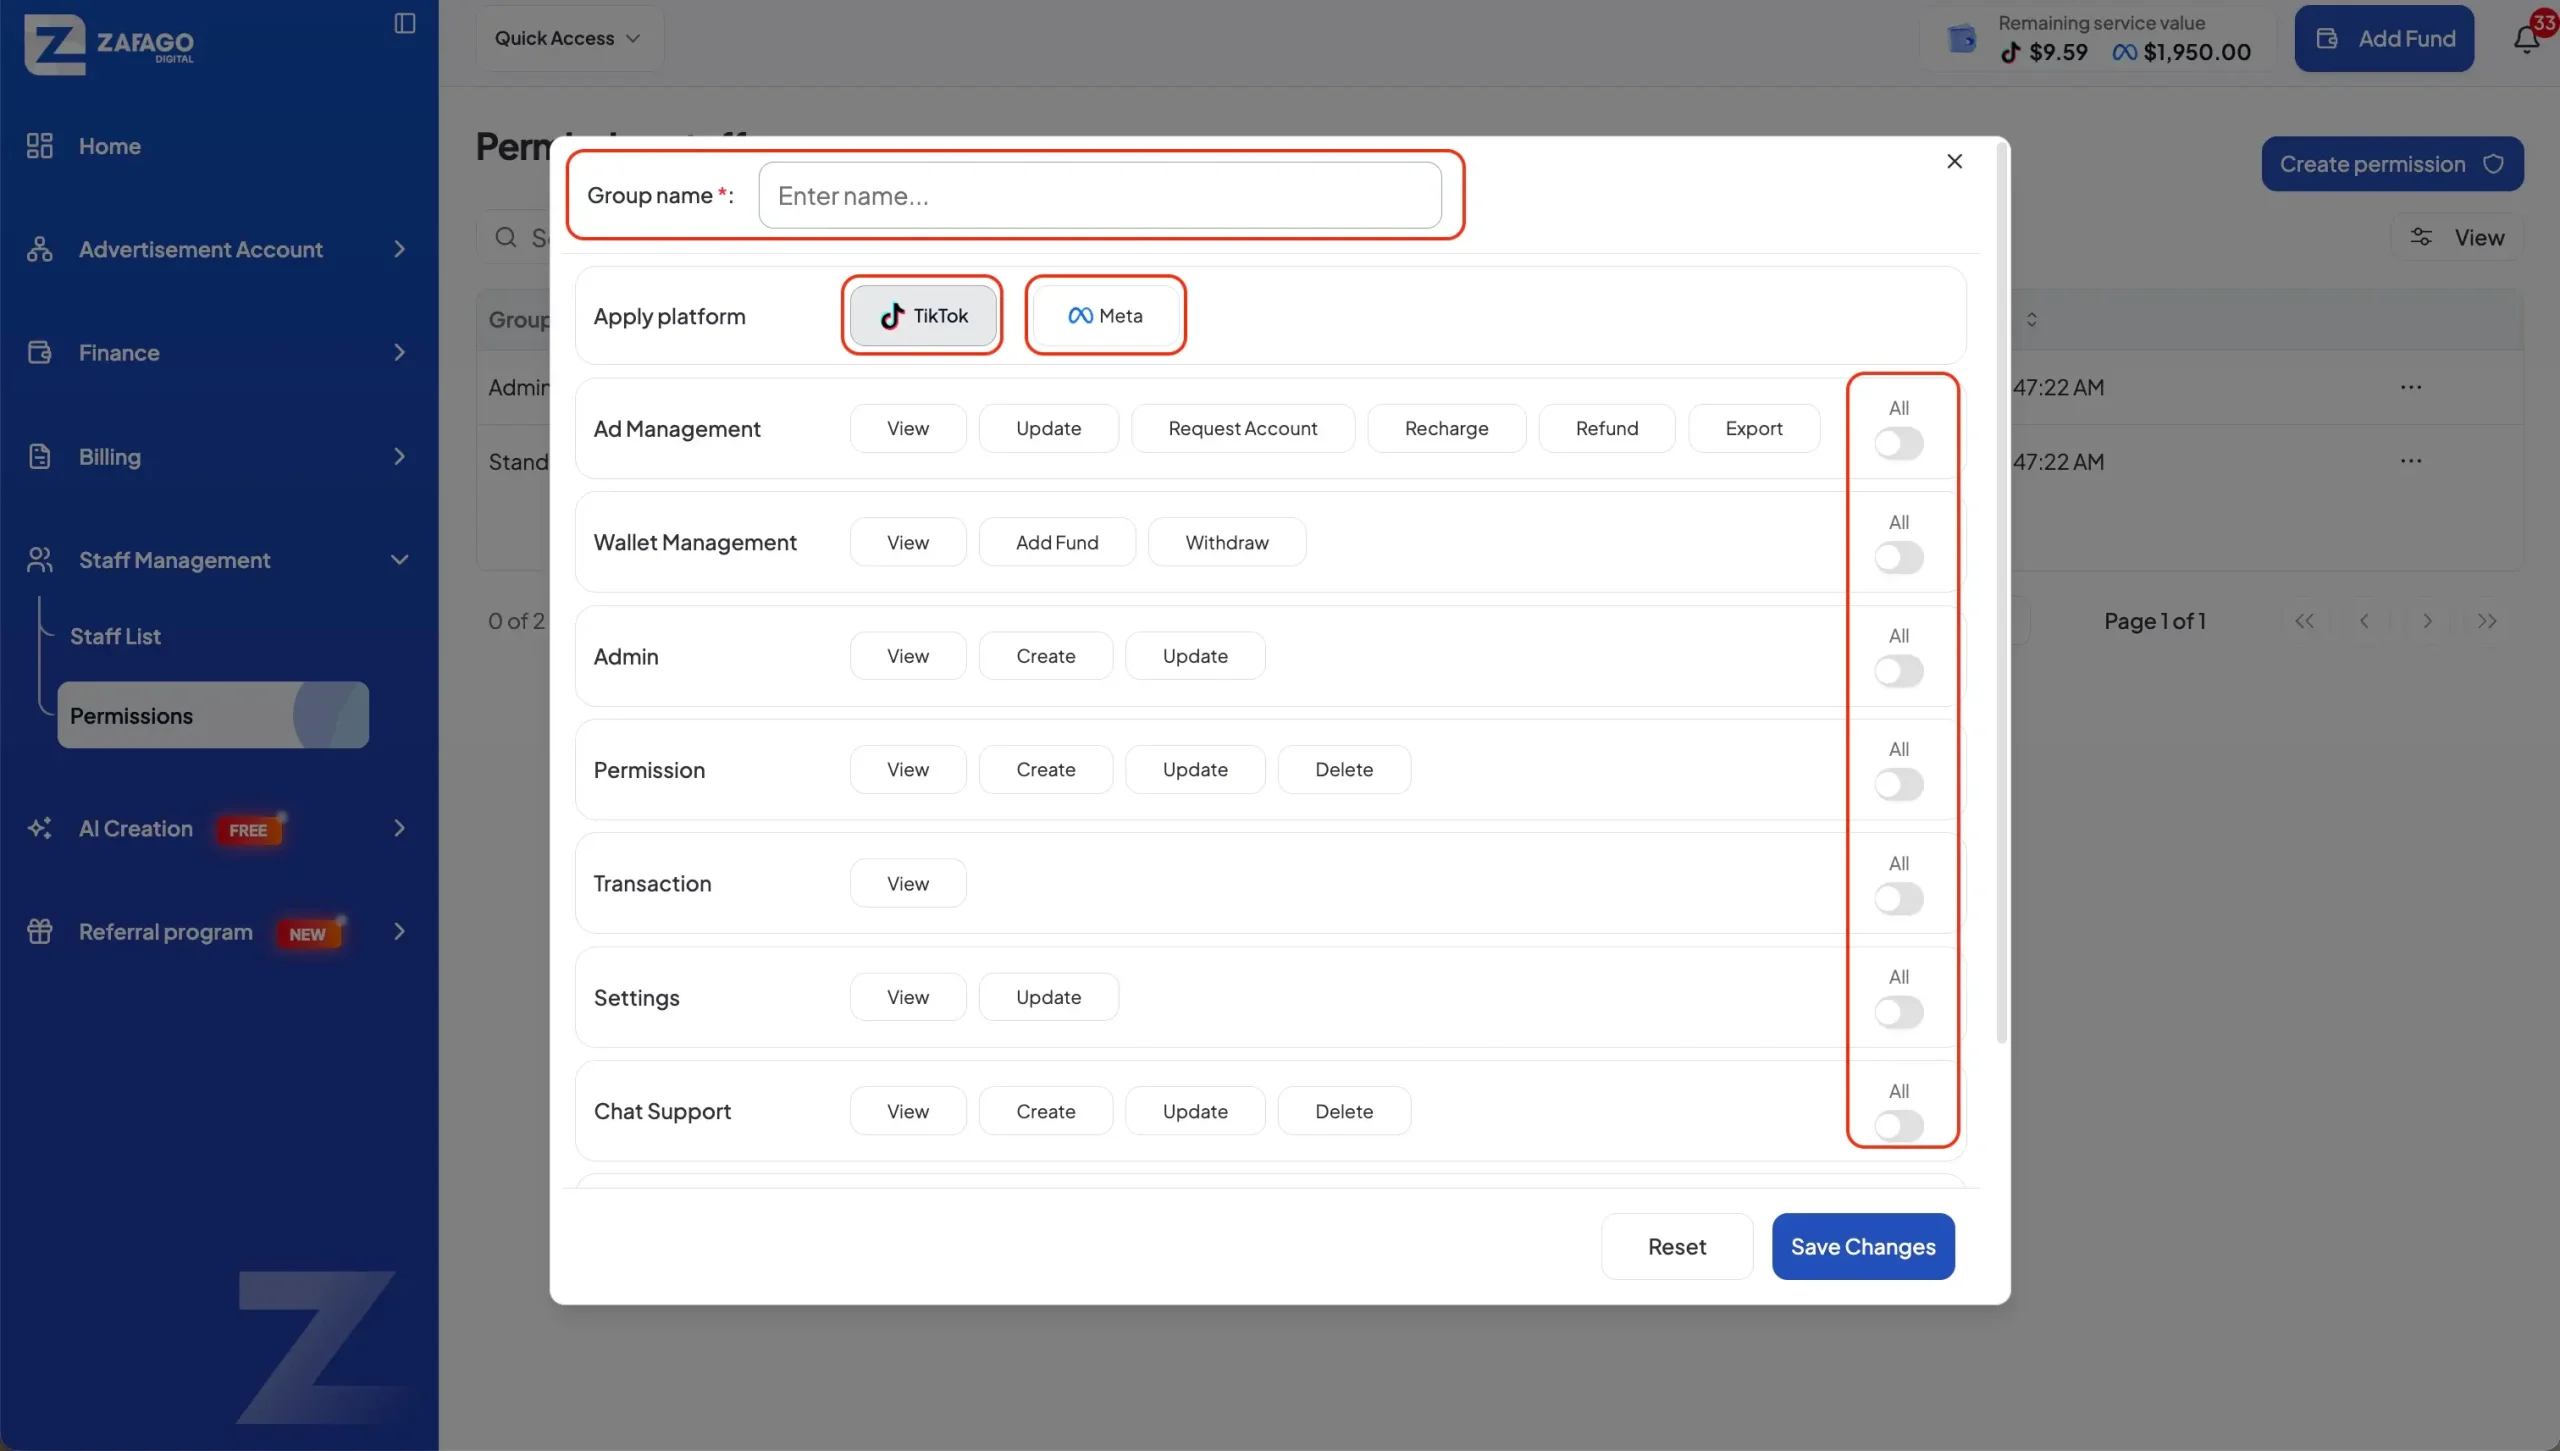This screenshot has width=2560, height=1451.
Task: Expand Advertisement Account chevron
Action: coord(399,249)
